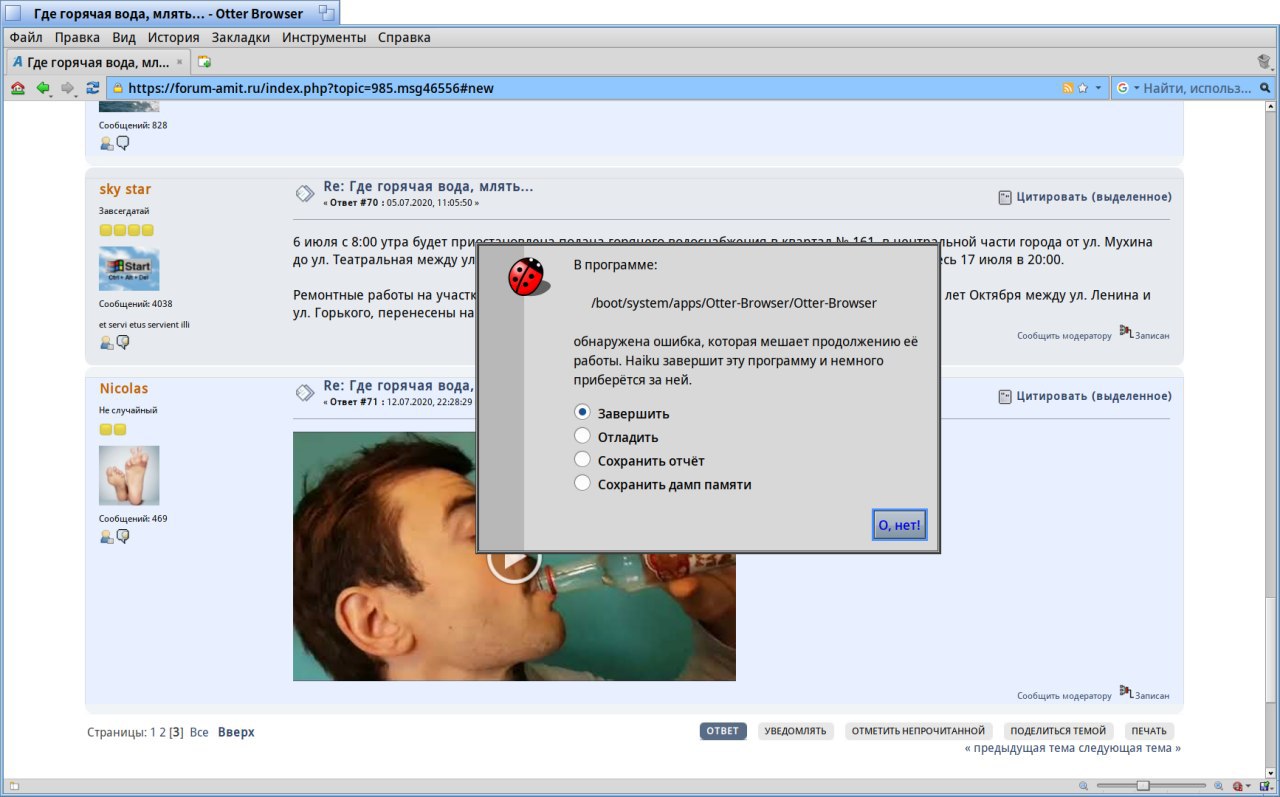Expand the address bar history dropdown

pyautogui.click(x=1099, y=88)
